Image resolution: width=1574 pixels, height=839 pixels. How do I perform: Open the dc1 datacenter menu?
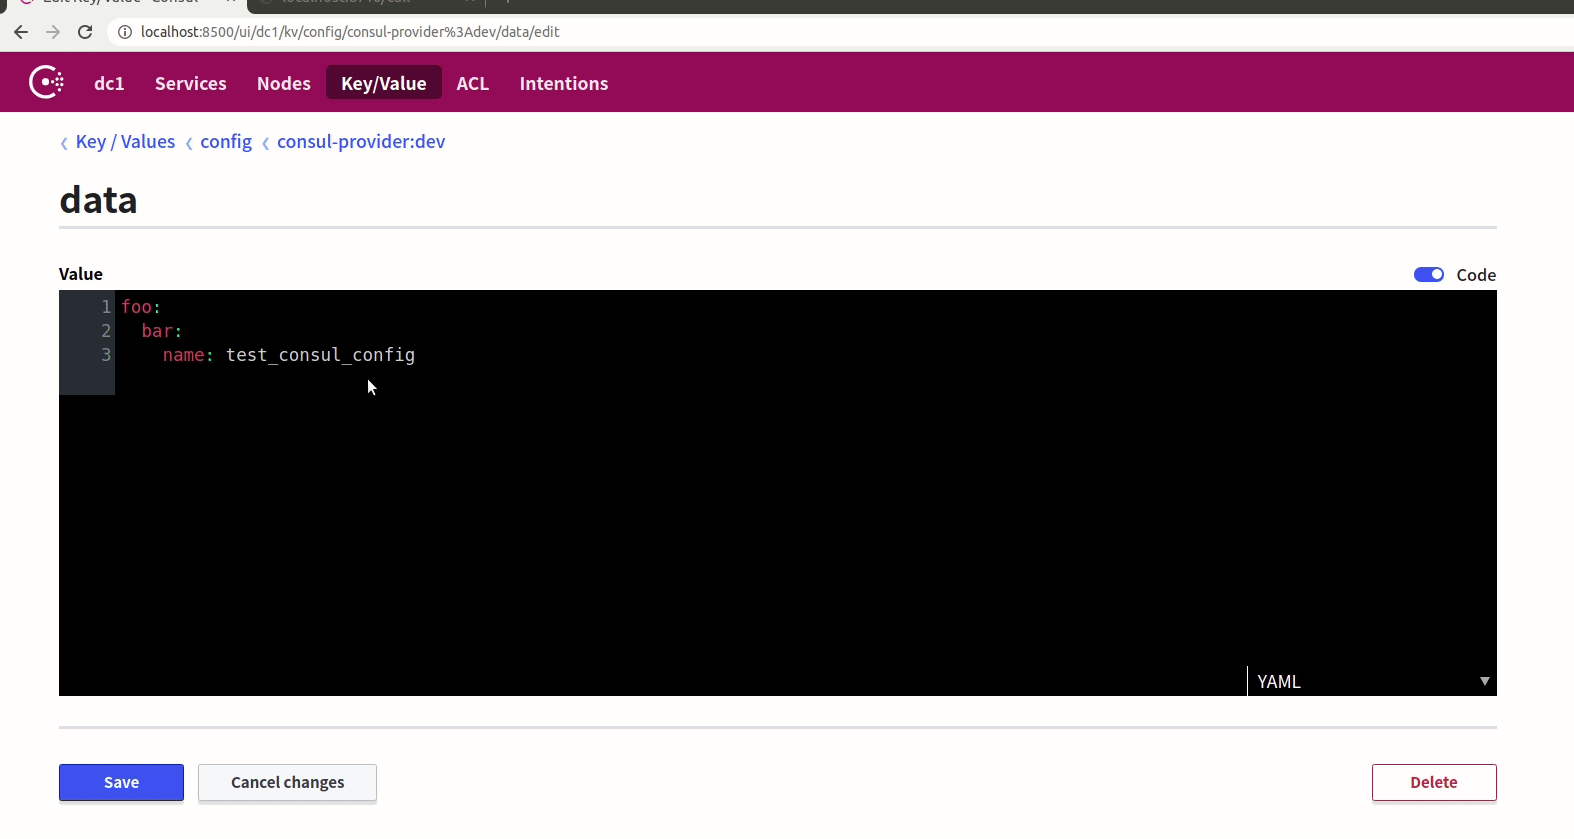tap(109, 83)
